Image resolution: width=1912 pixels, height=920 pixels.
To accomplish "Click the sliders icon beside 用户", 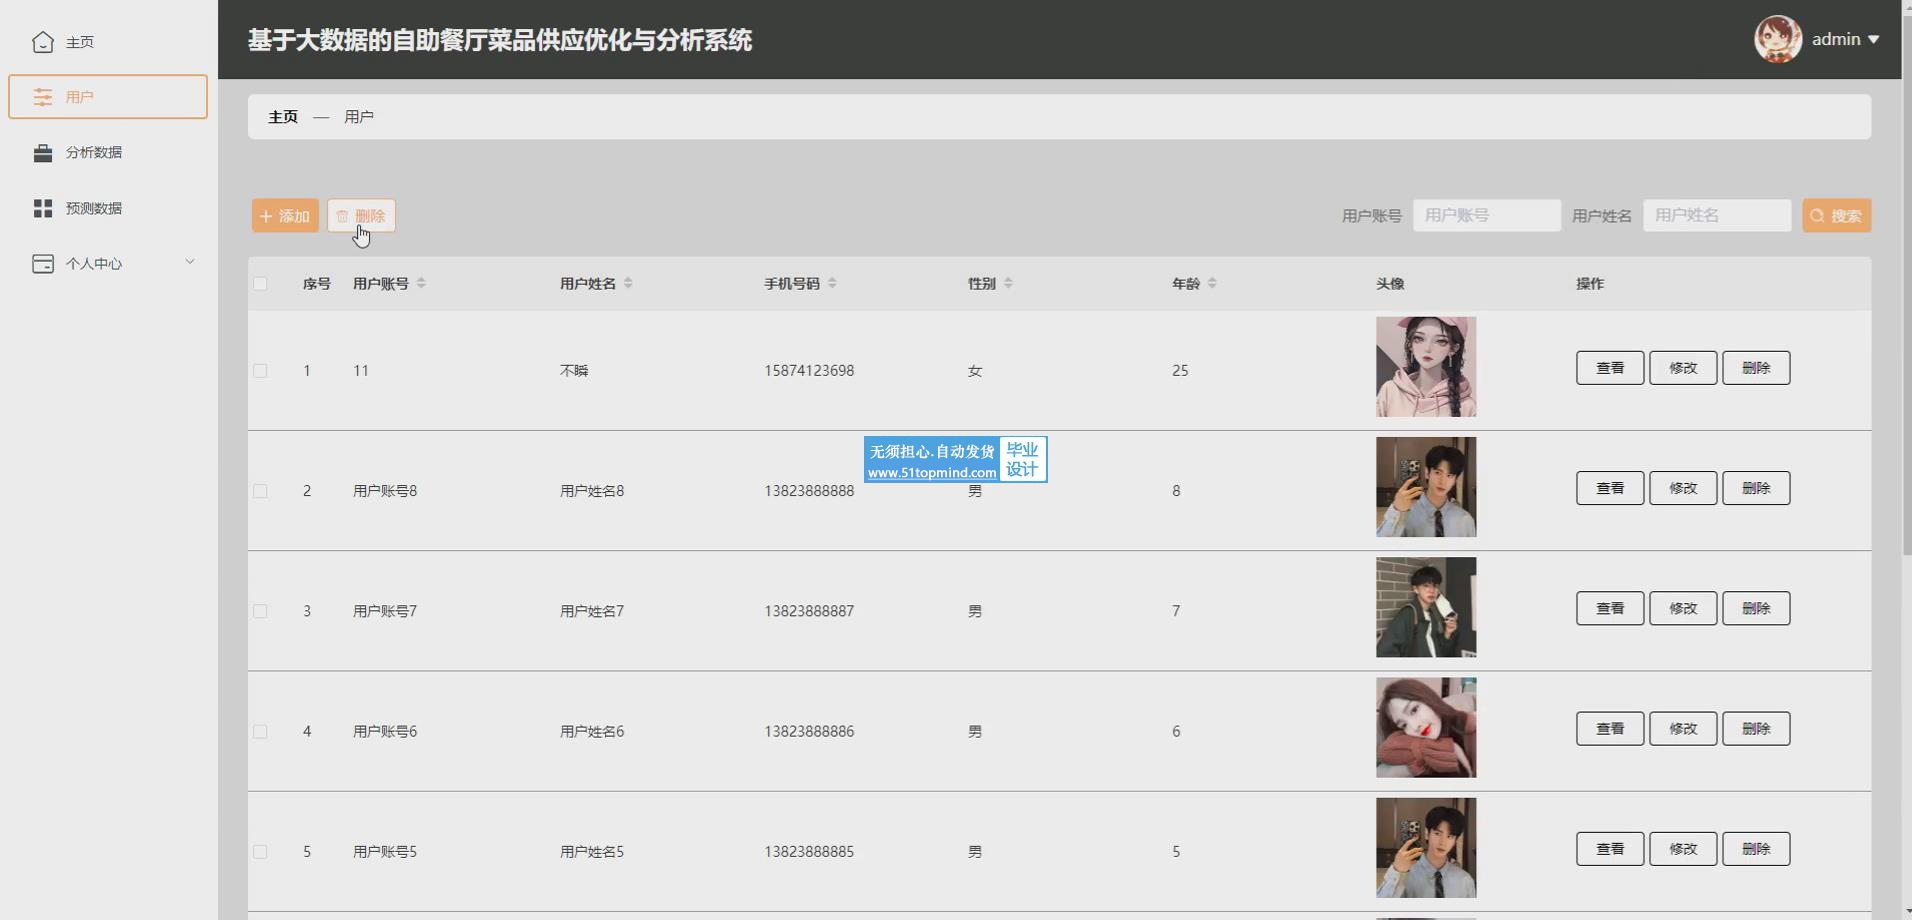I will (x=42, y=97).
